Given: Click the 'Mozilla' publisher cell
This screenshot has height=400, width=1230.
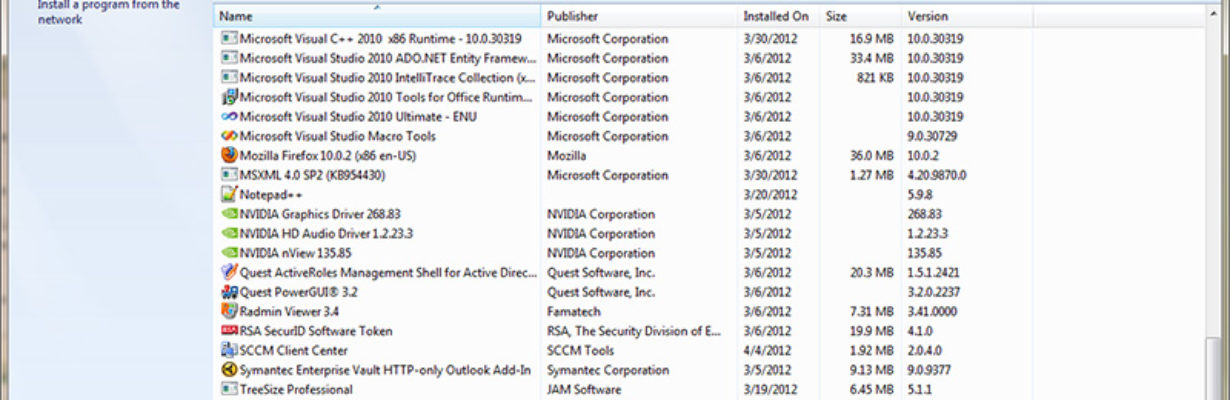Looking at the screenshot, I should click(x=567, y=156).
